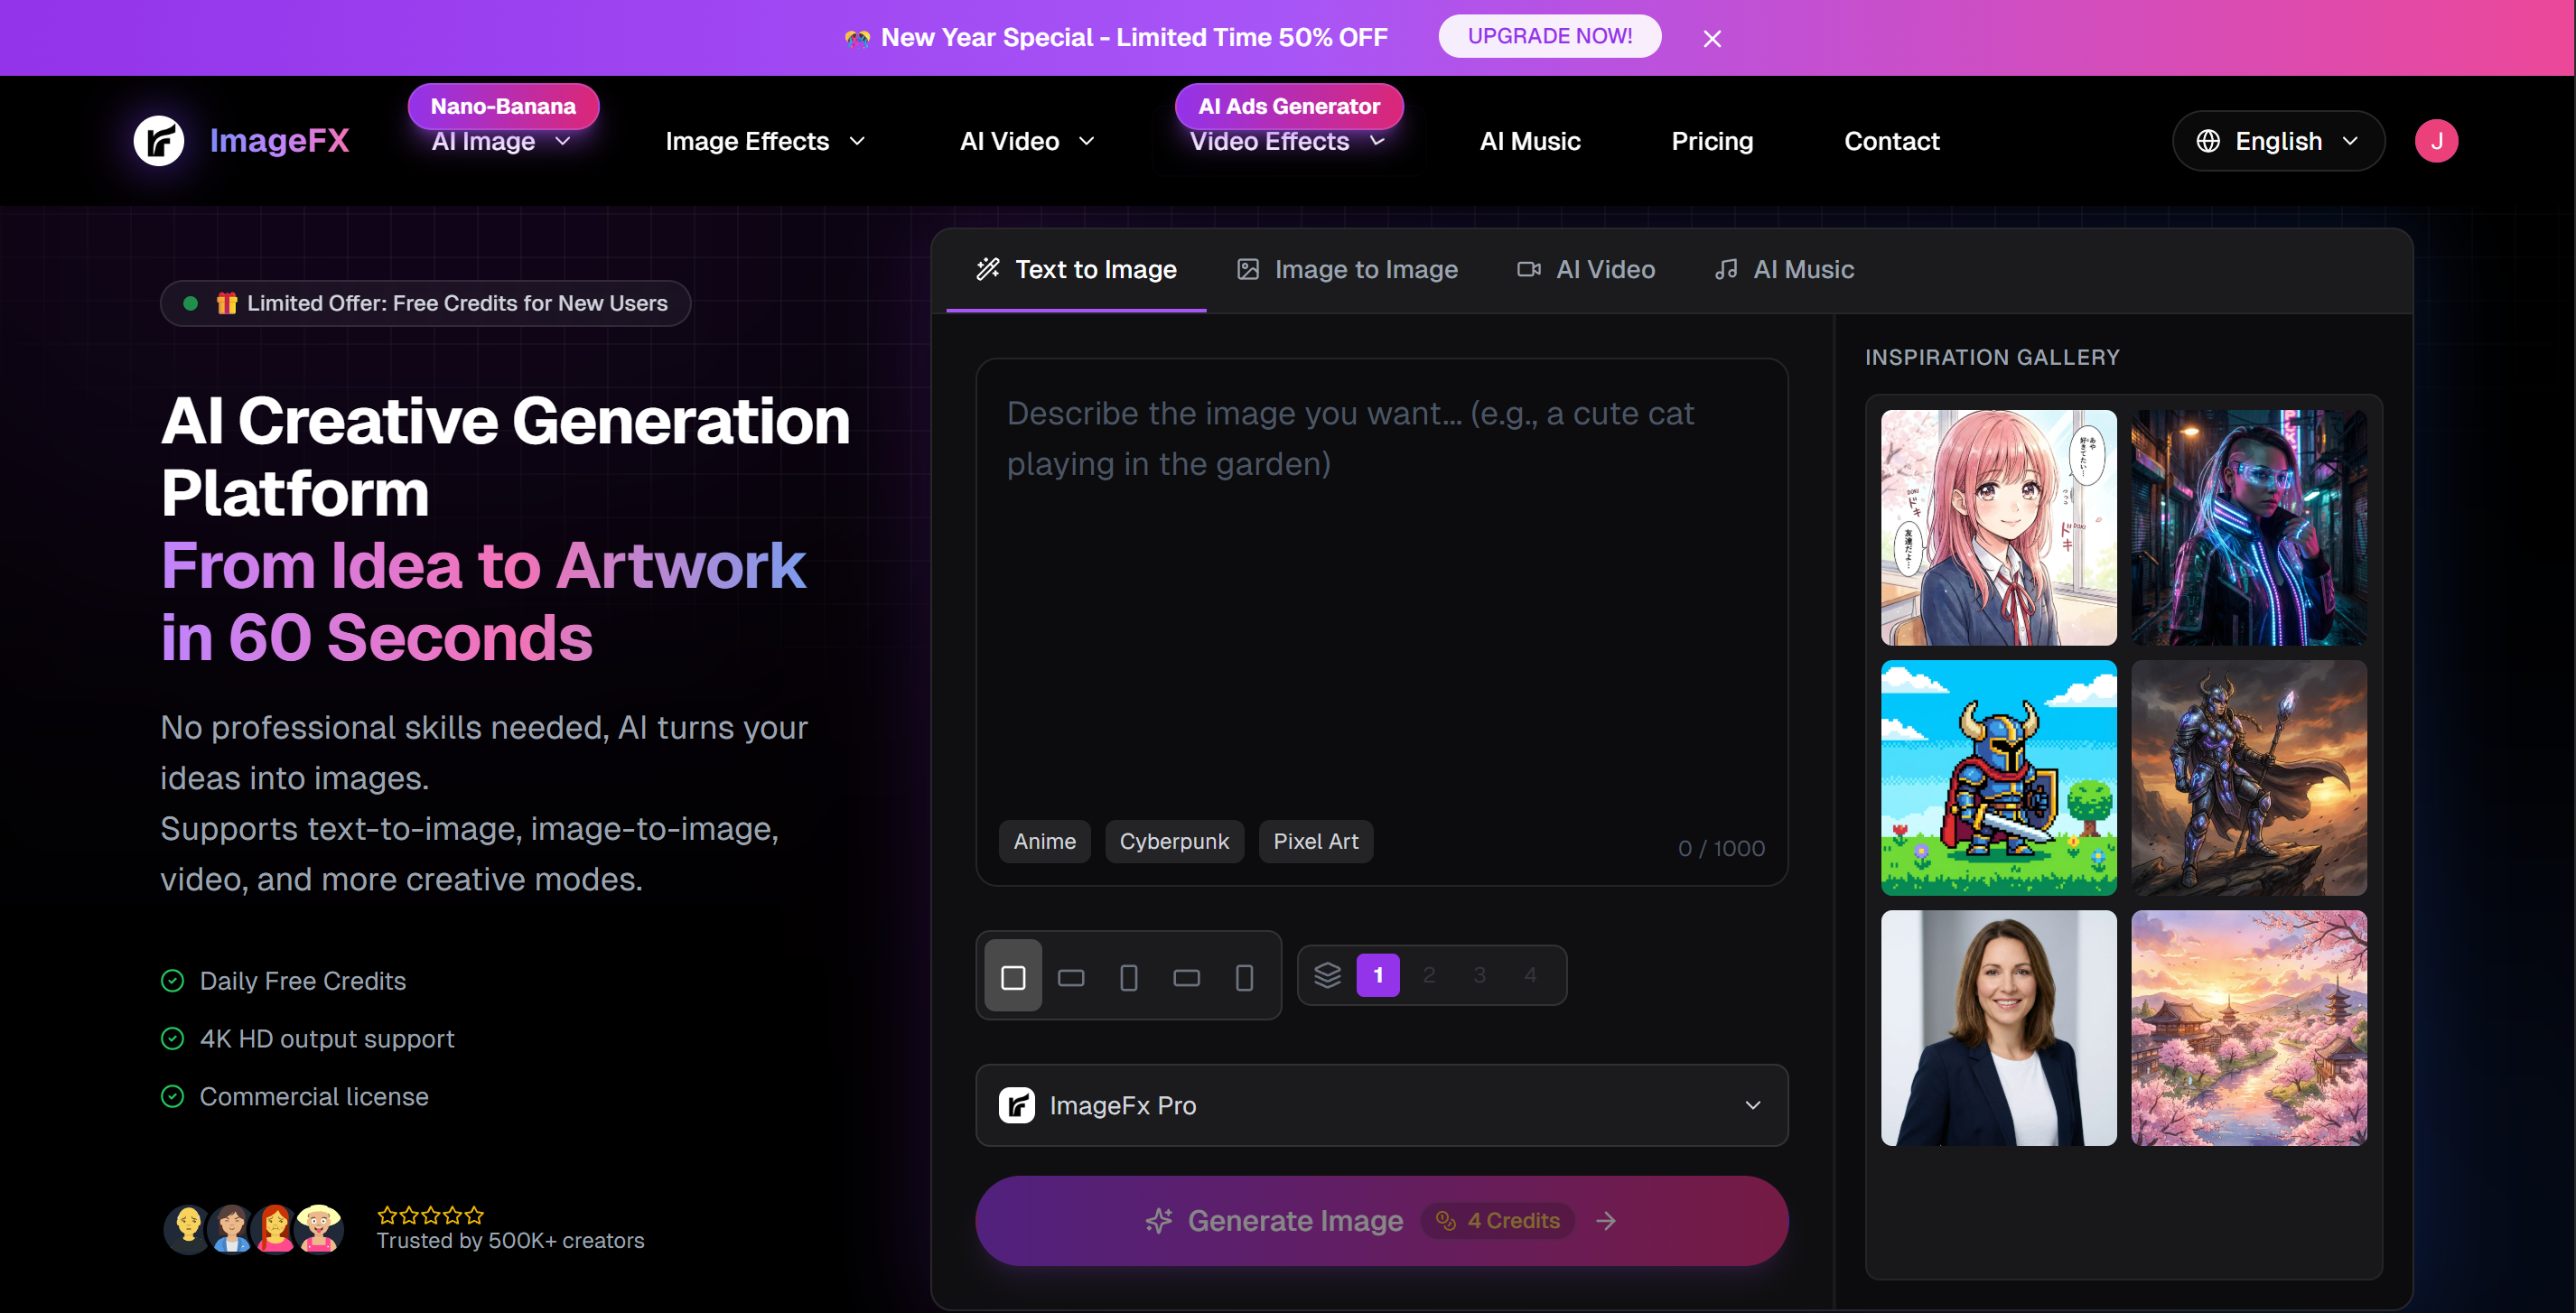Expand the Image Effects nav menu
This screenshot has height=1313, width=2576.
tap(764, 141)
